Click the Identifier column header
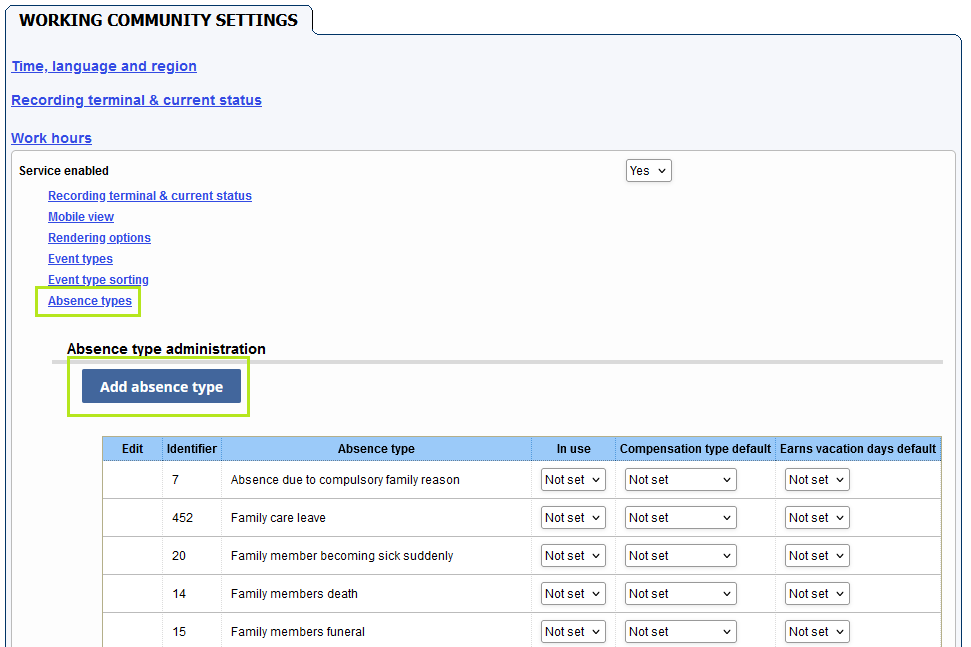Viewport: 971px width, 647px height. [x=192, y=449]
